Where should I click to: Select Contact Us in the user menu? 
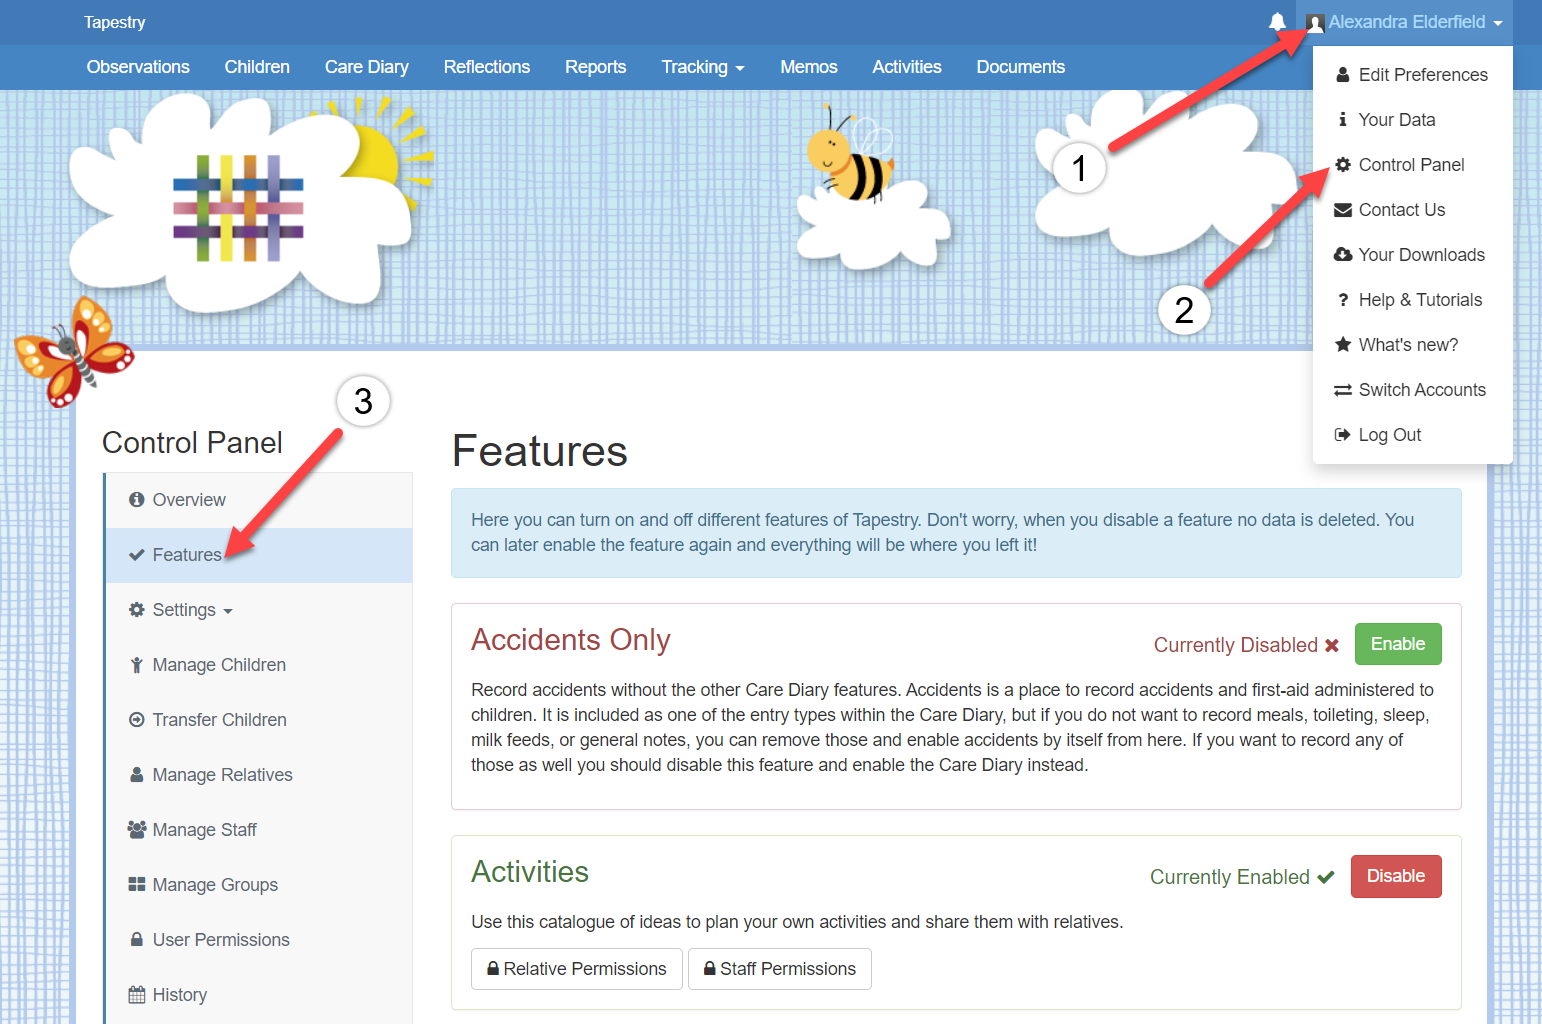click(1412, 210)
